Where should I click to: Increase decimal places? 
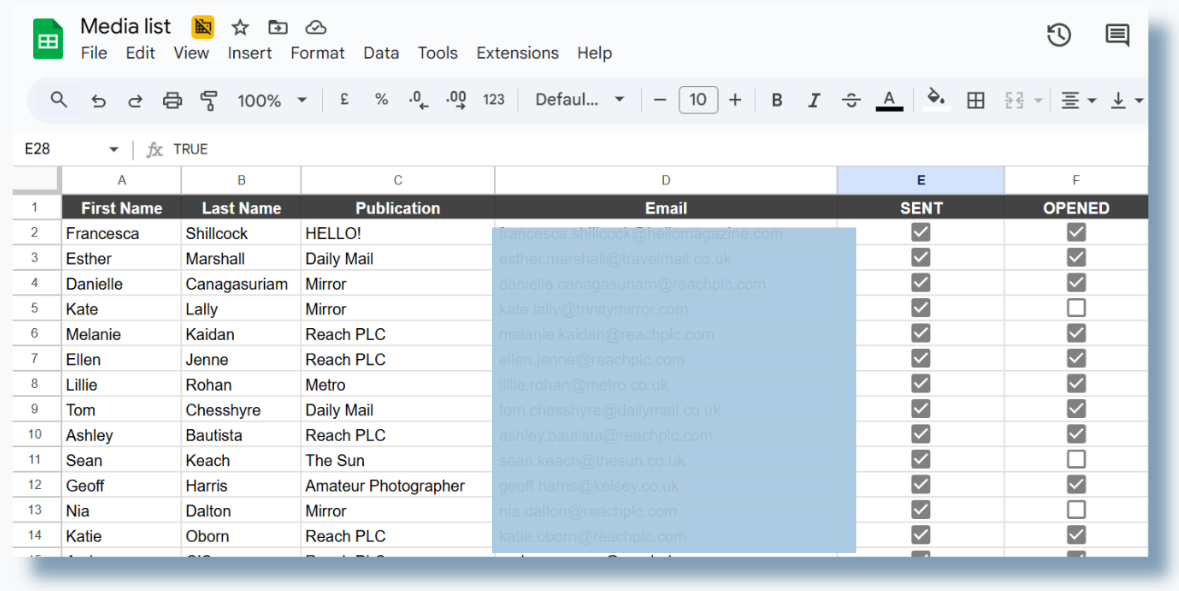coord(456,100)
